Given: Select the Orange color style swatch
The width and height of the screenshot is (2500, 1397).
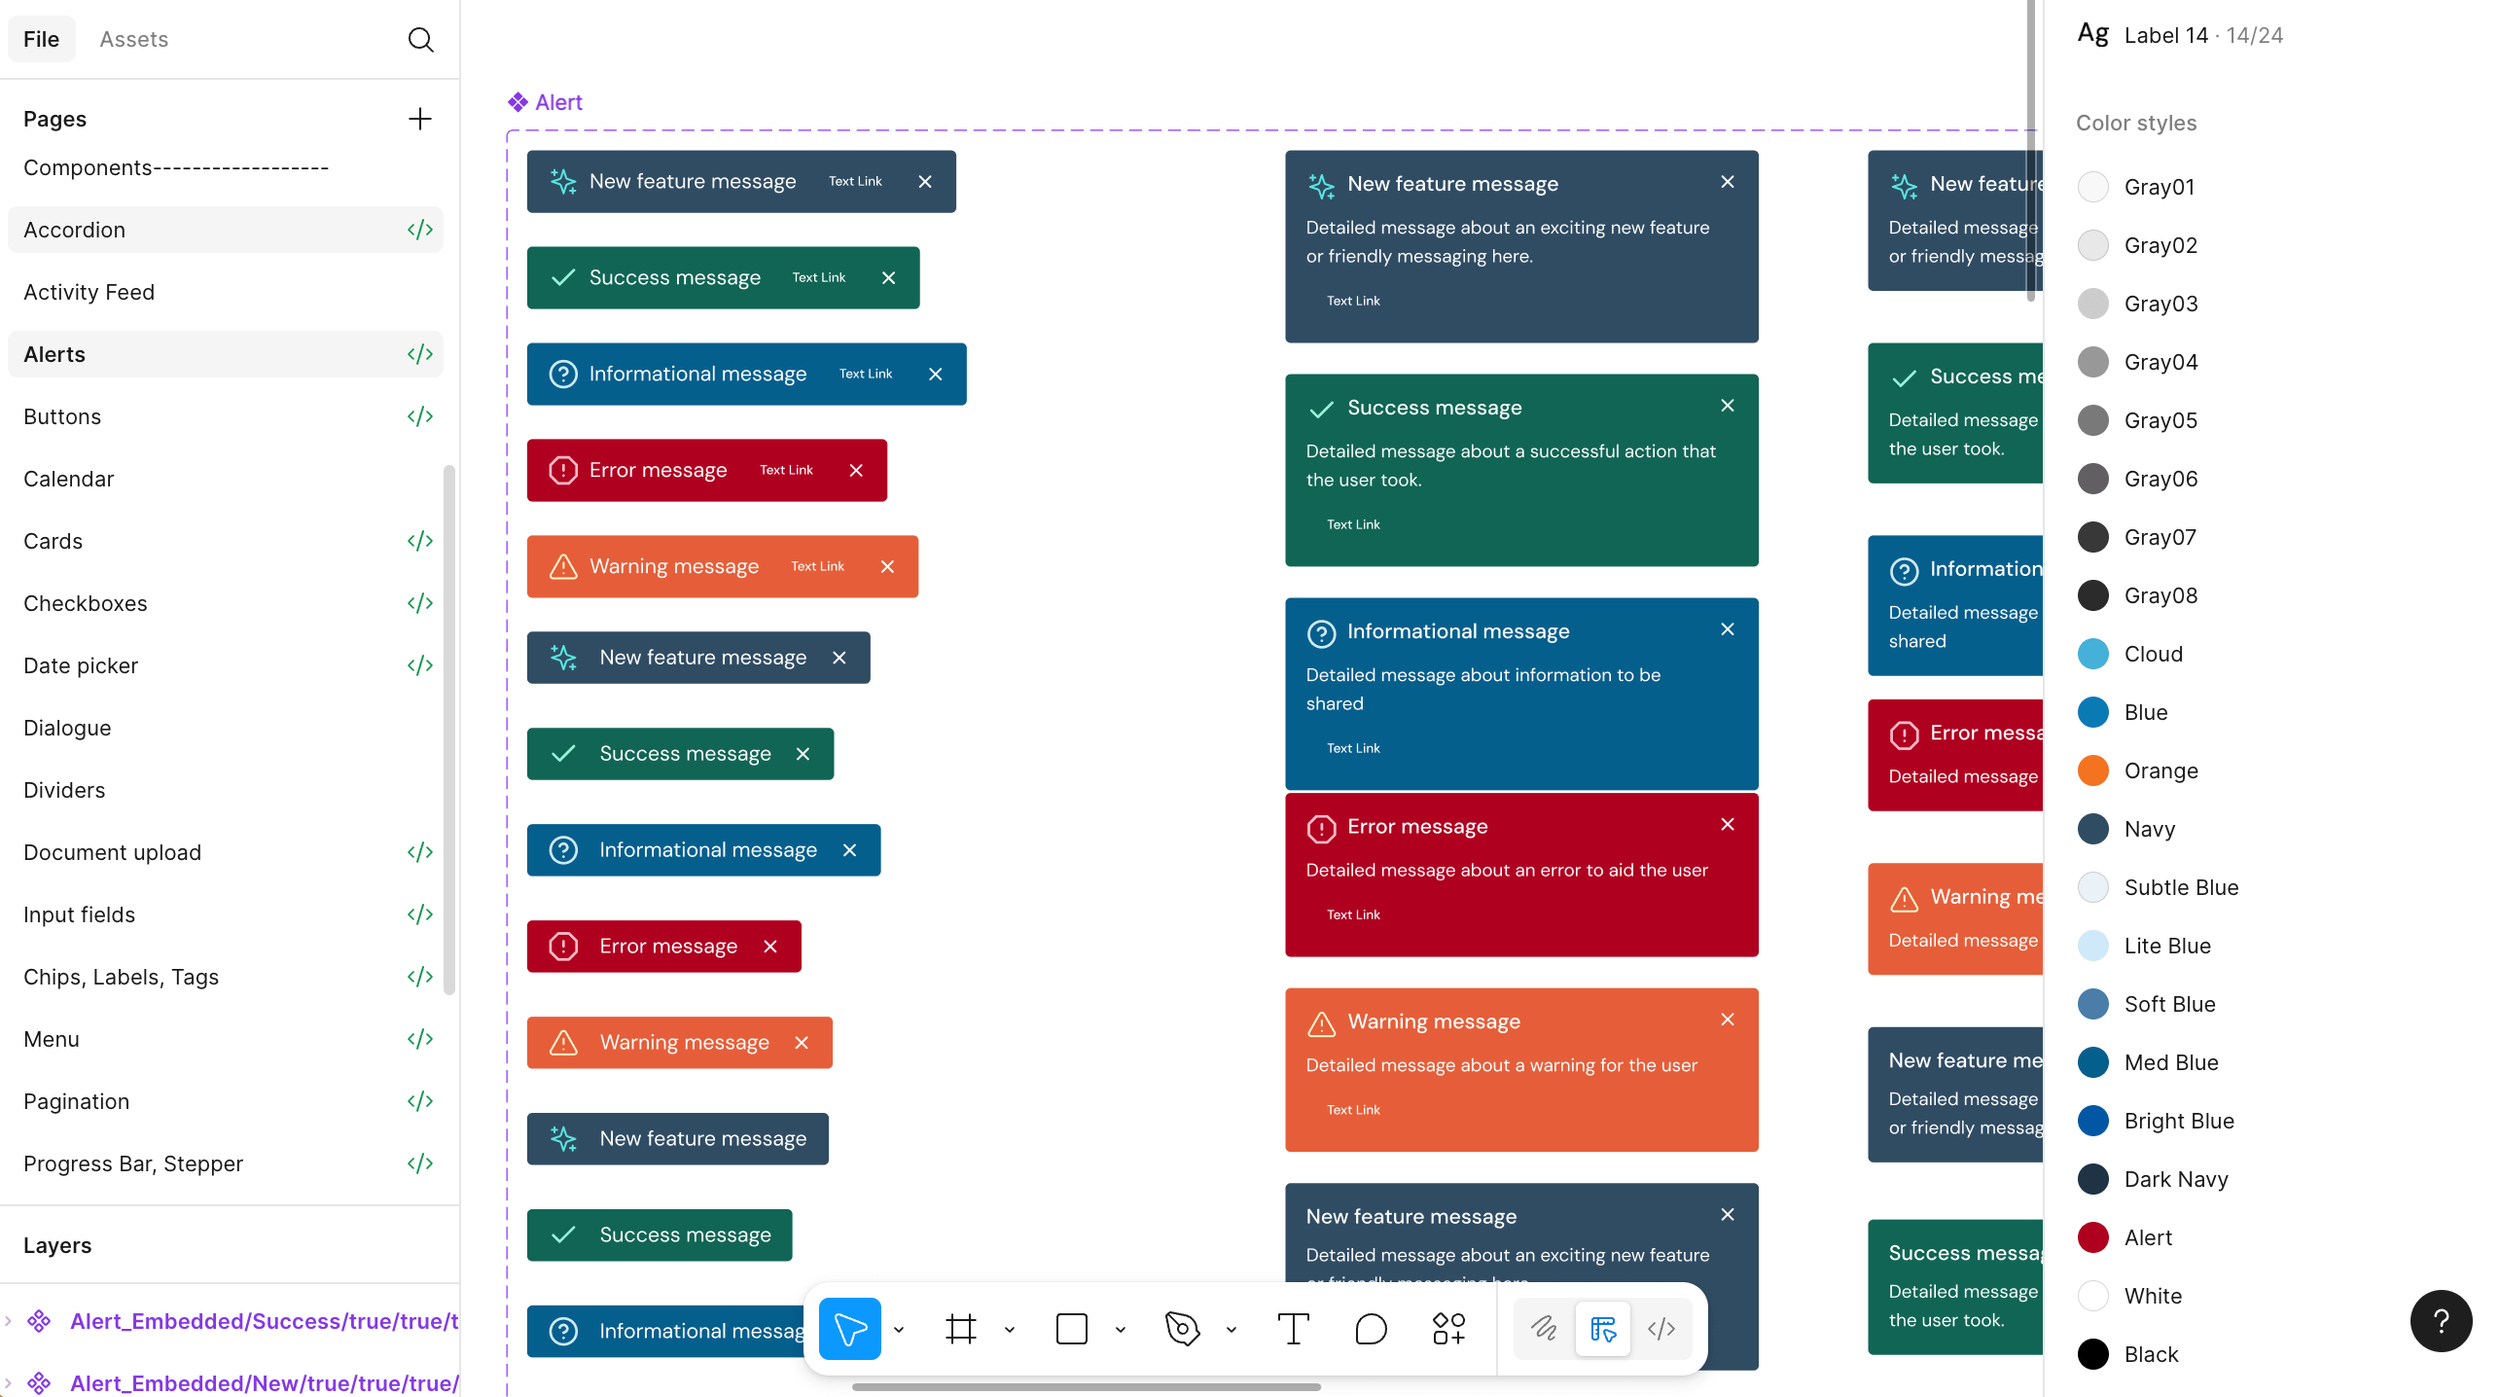Looking at the screenshot, I should tap(2092, 770).
